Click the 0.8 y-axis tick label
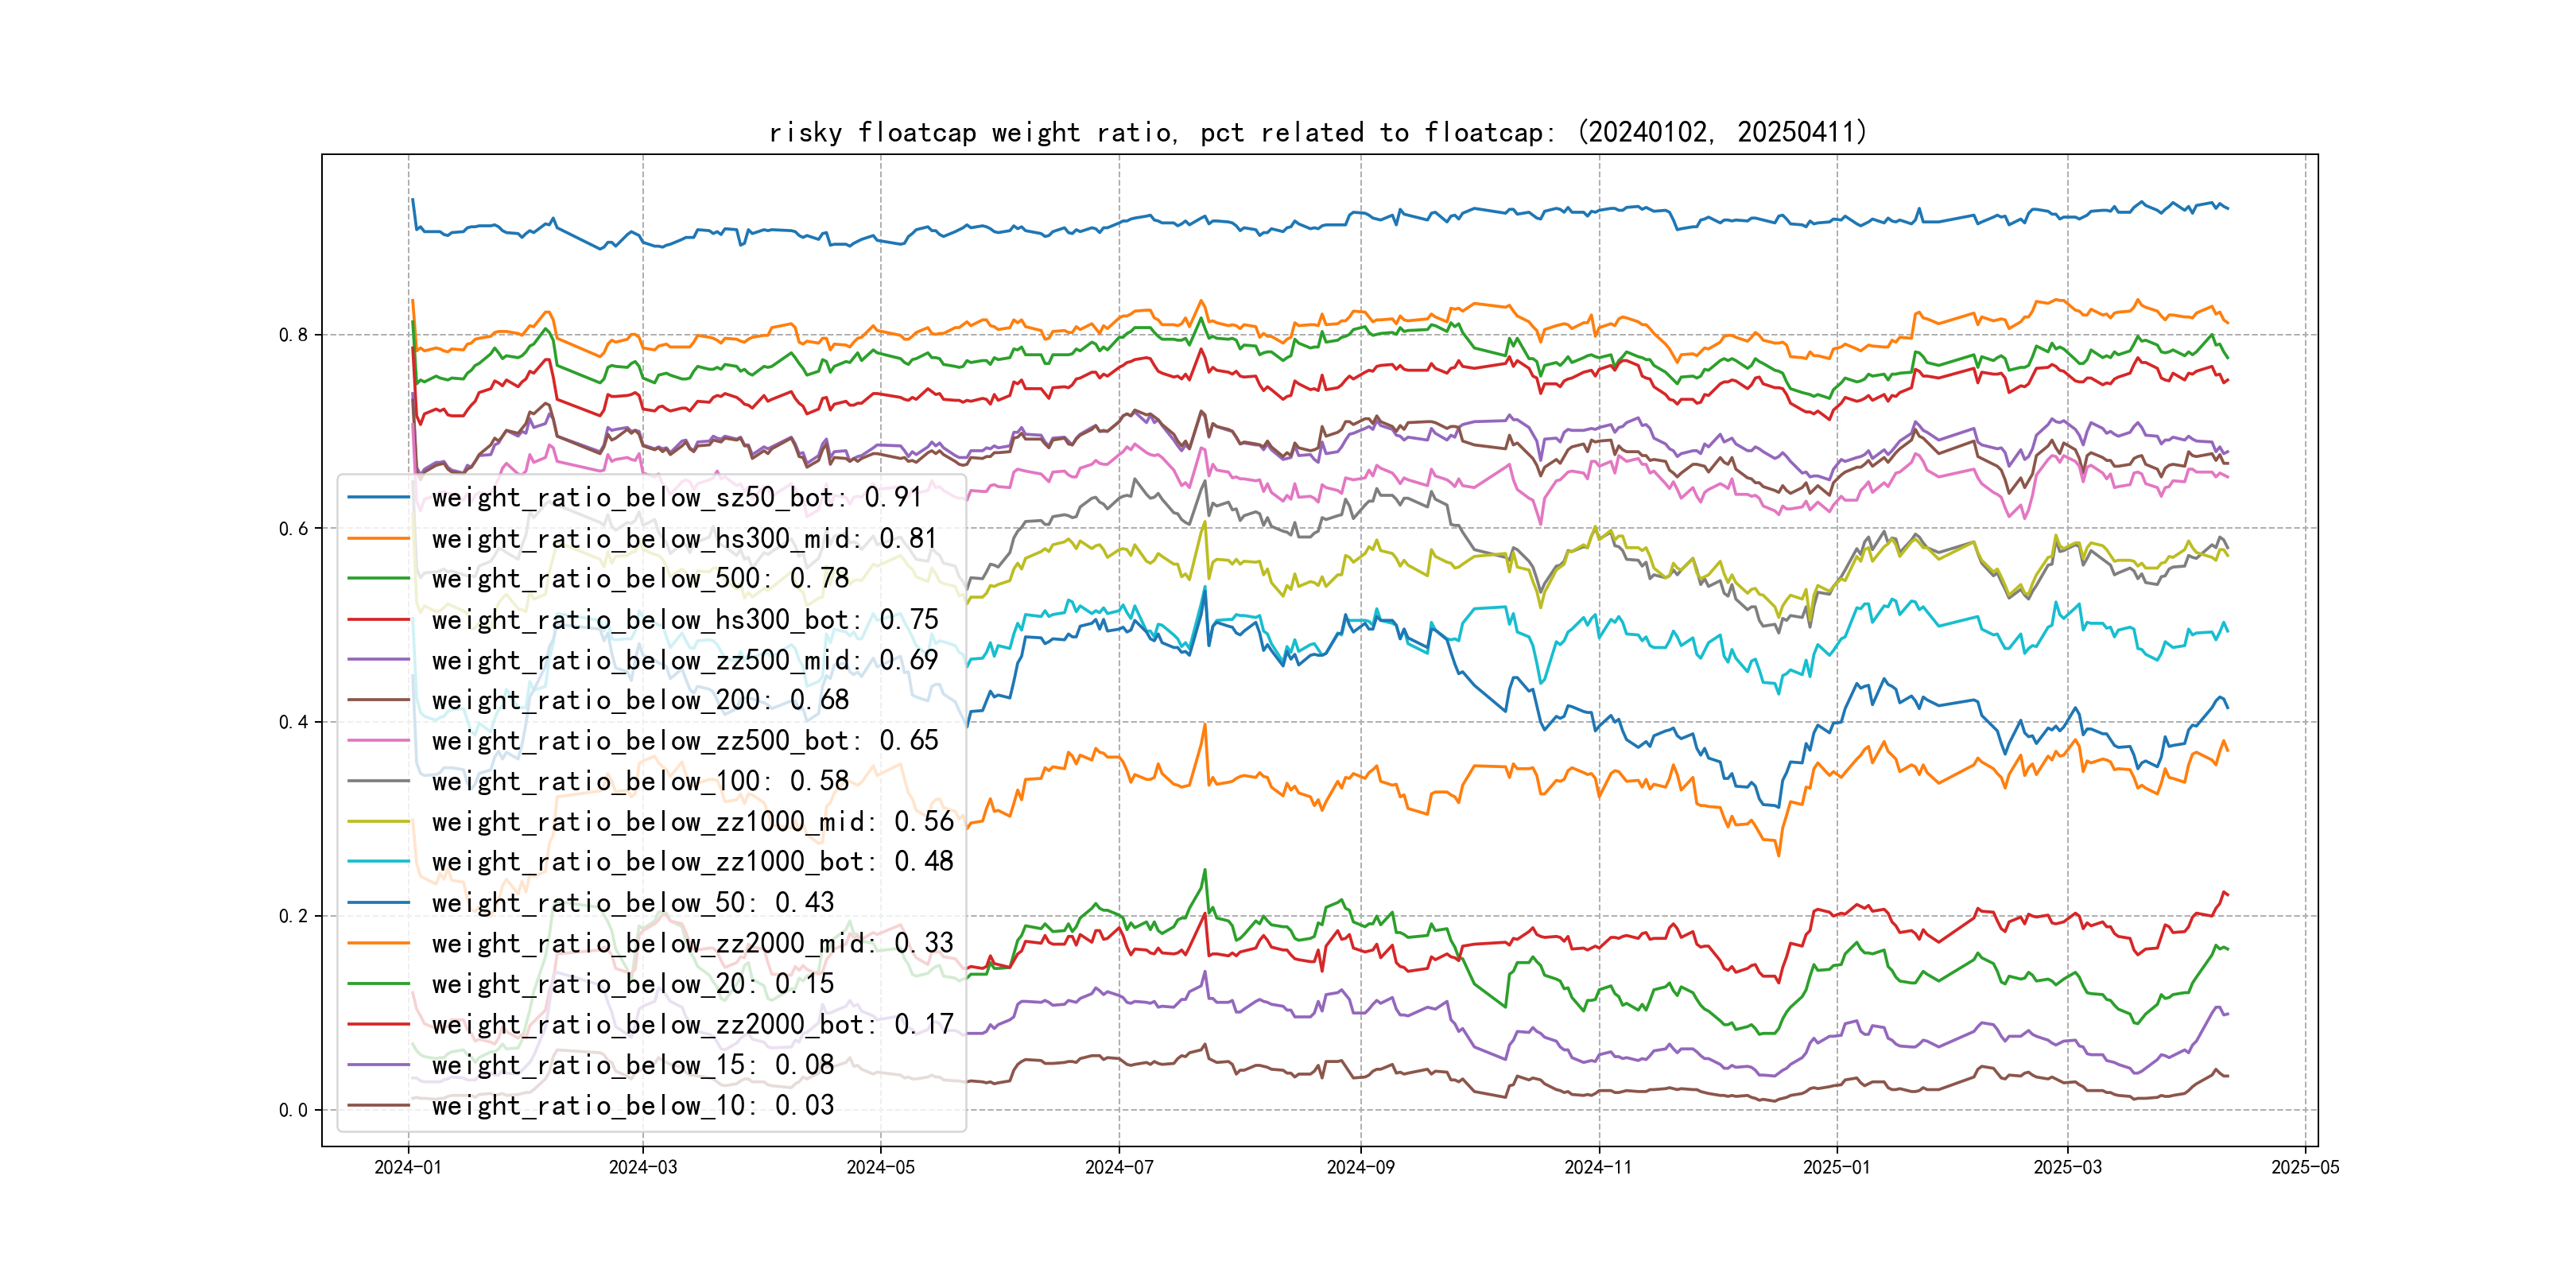The image size is (2576, 1288). (x=293, y=335)
